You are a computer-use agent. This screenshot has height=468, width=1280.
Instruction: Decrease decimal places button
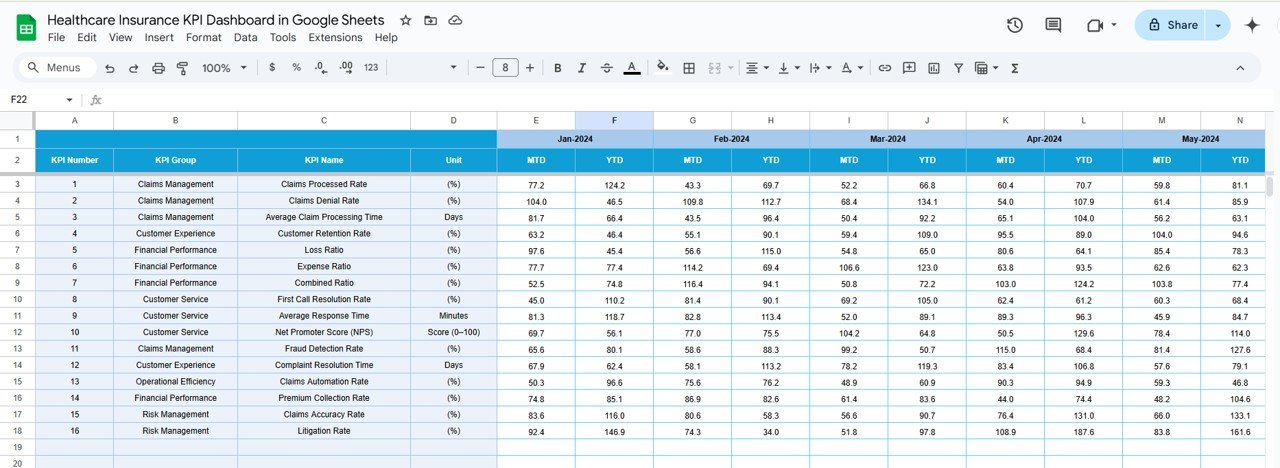point(320,68)
